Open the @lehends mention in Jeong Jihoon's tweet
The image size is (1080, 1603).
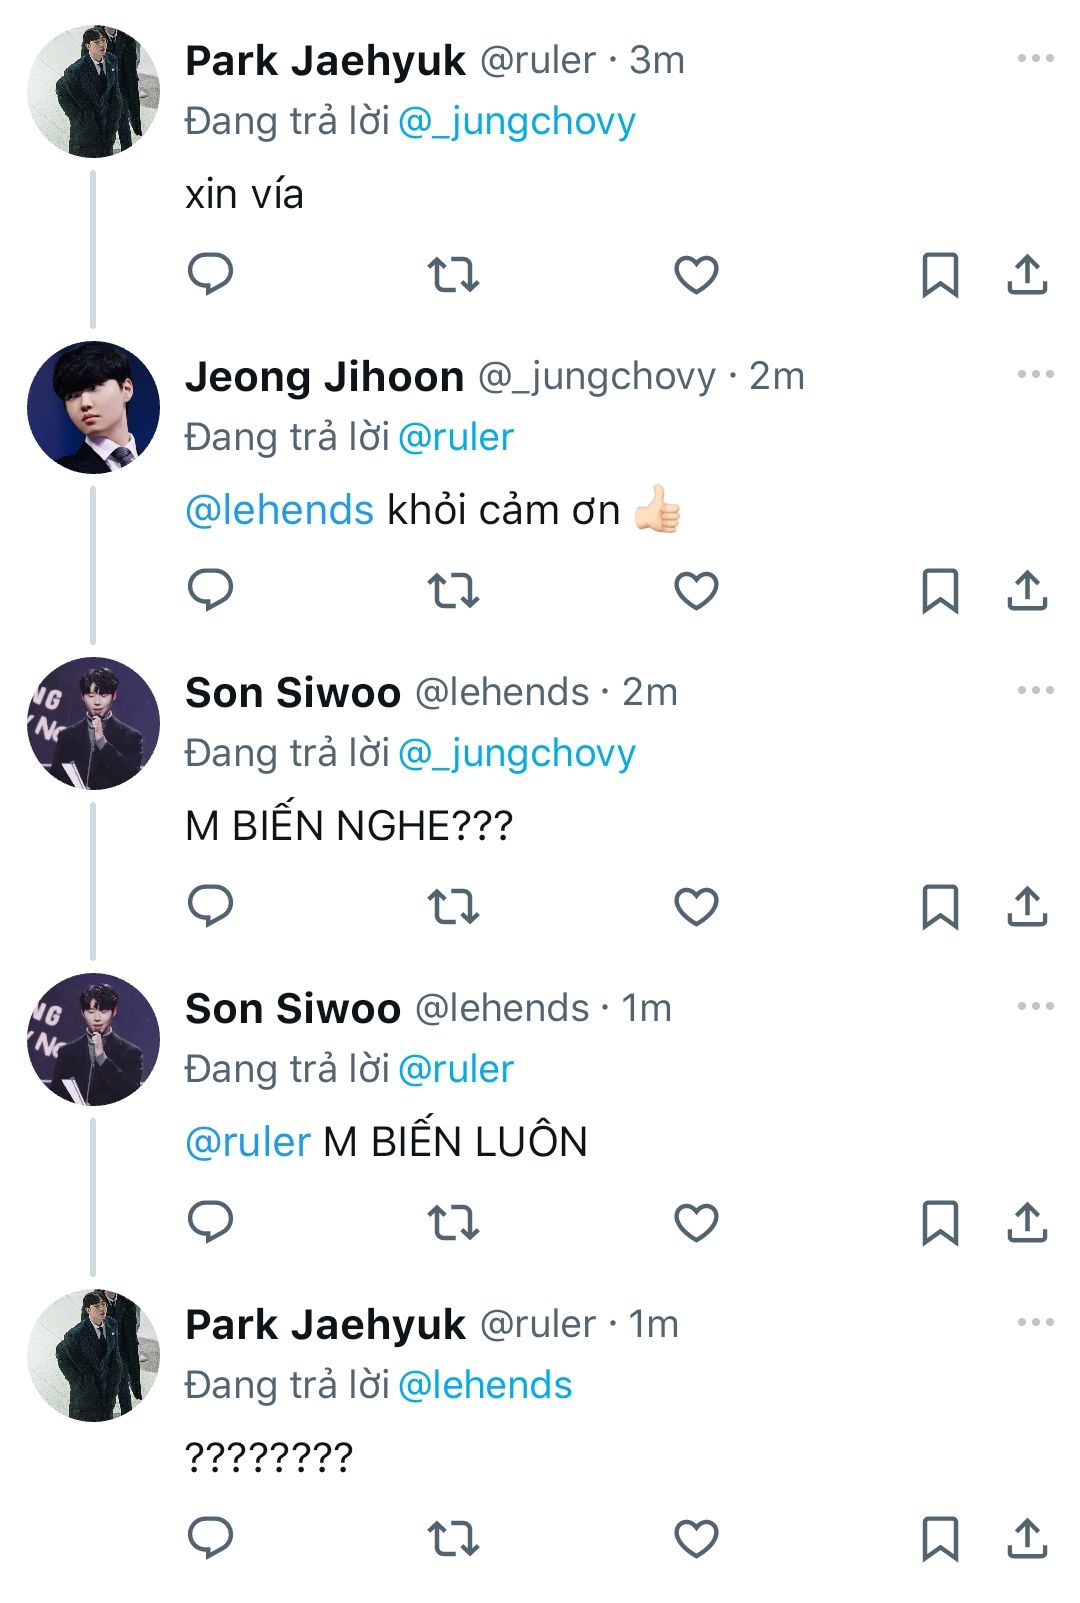coord(279,511)
